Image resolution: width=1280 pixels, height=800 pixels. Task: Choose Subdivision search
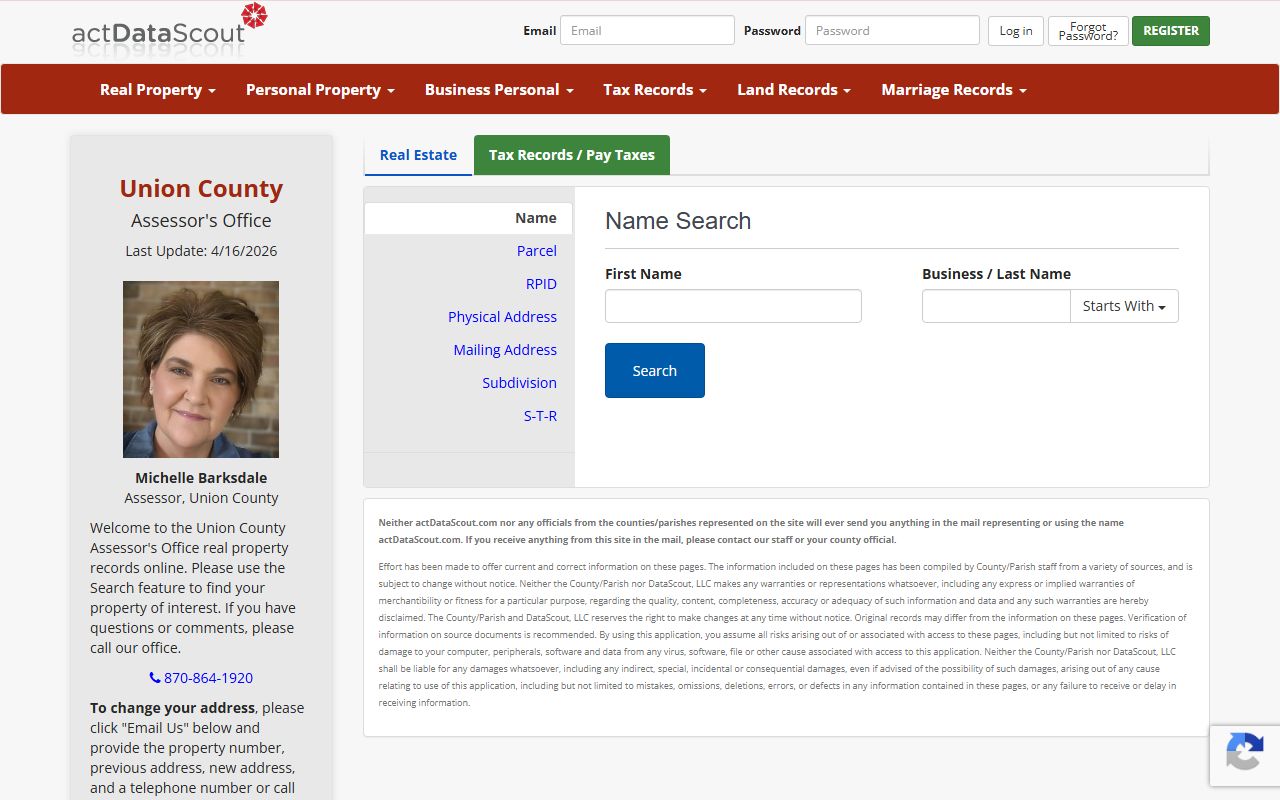519,383
